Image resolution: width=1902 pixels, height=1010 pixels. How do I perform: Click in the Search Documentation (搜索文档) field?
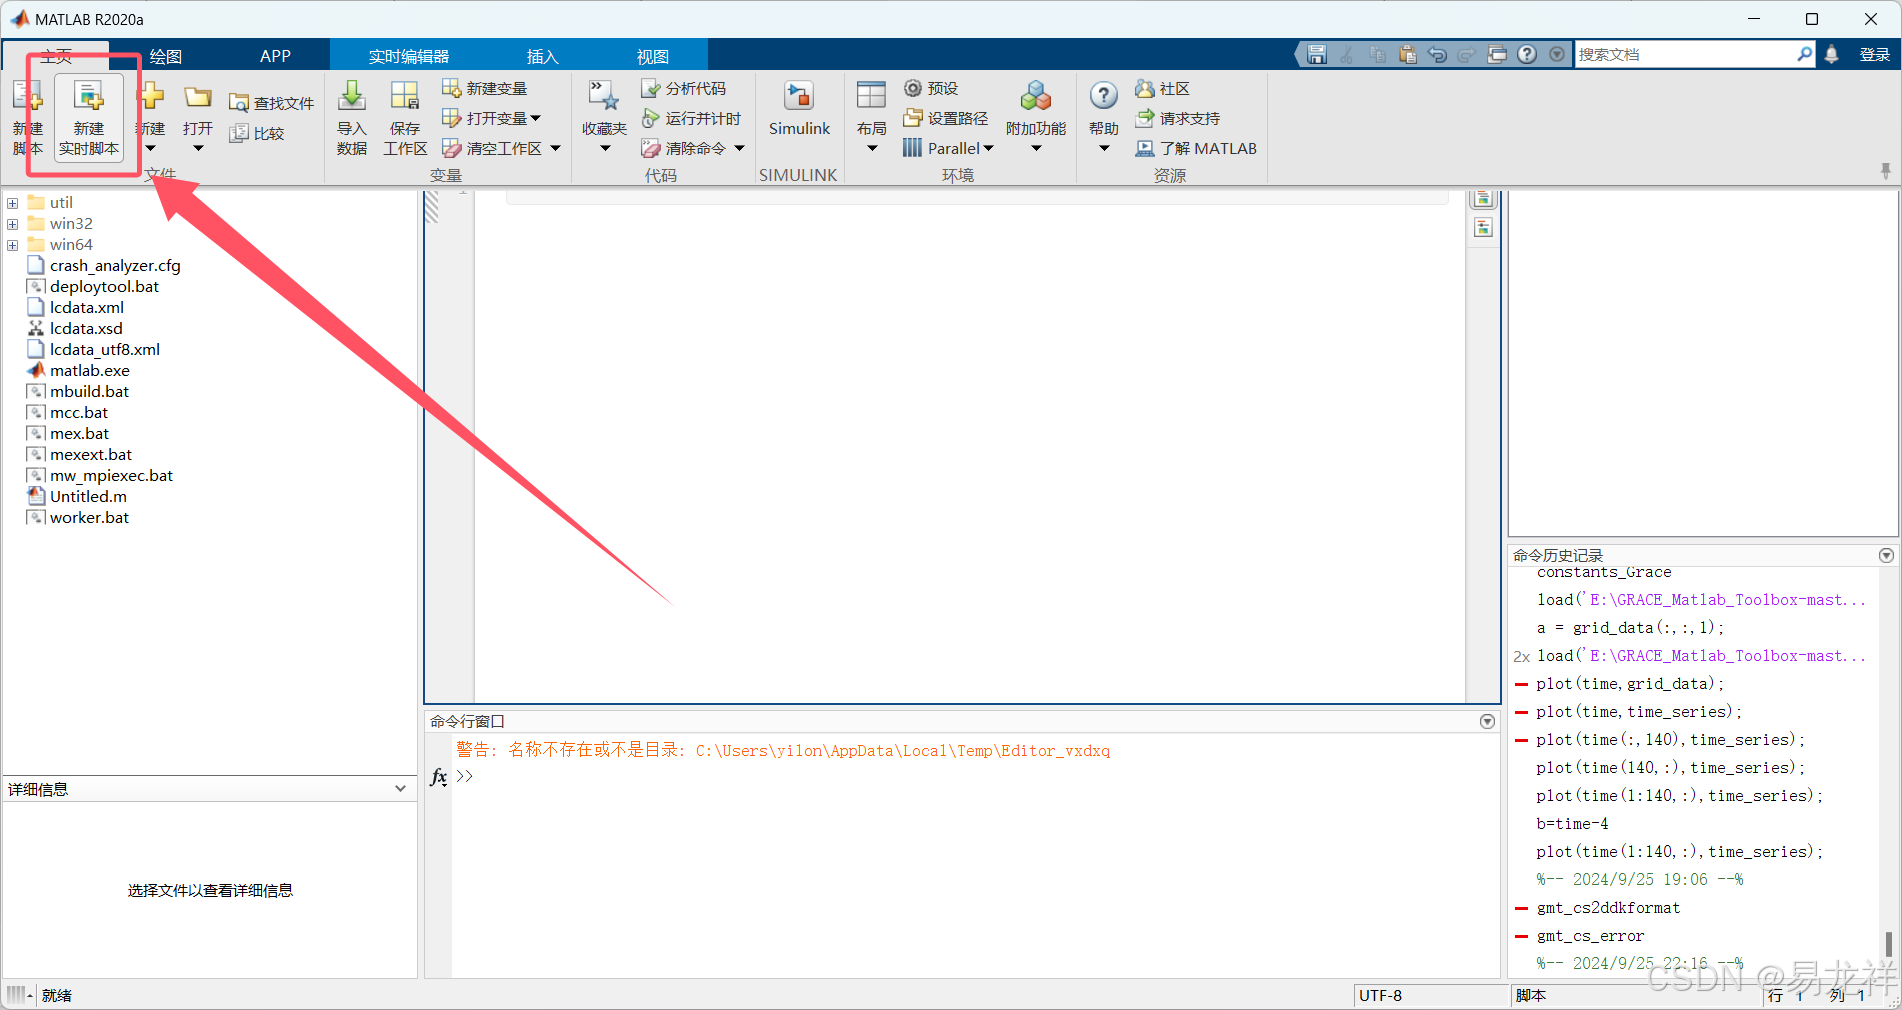pyautogui.click(x=1685, y=54)
